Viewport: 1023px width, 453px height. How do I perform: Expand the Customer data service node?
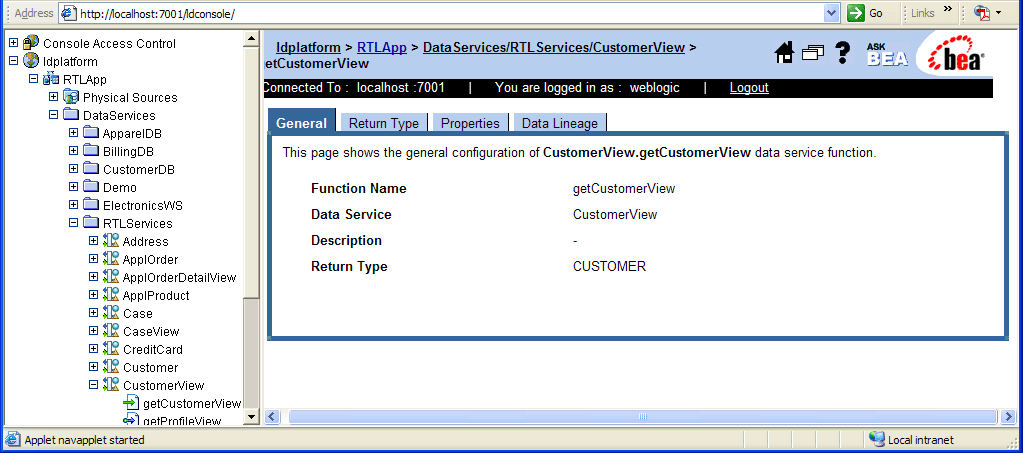pyautogui.click(x=93, y=367)
